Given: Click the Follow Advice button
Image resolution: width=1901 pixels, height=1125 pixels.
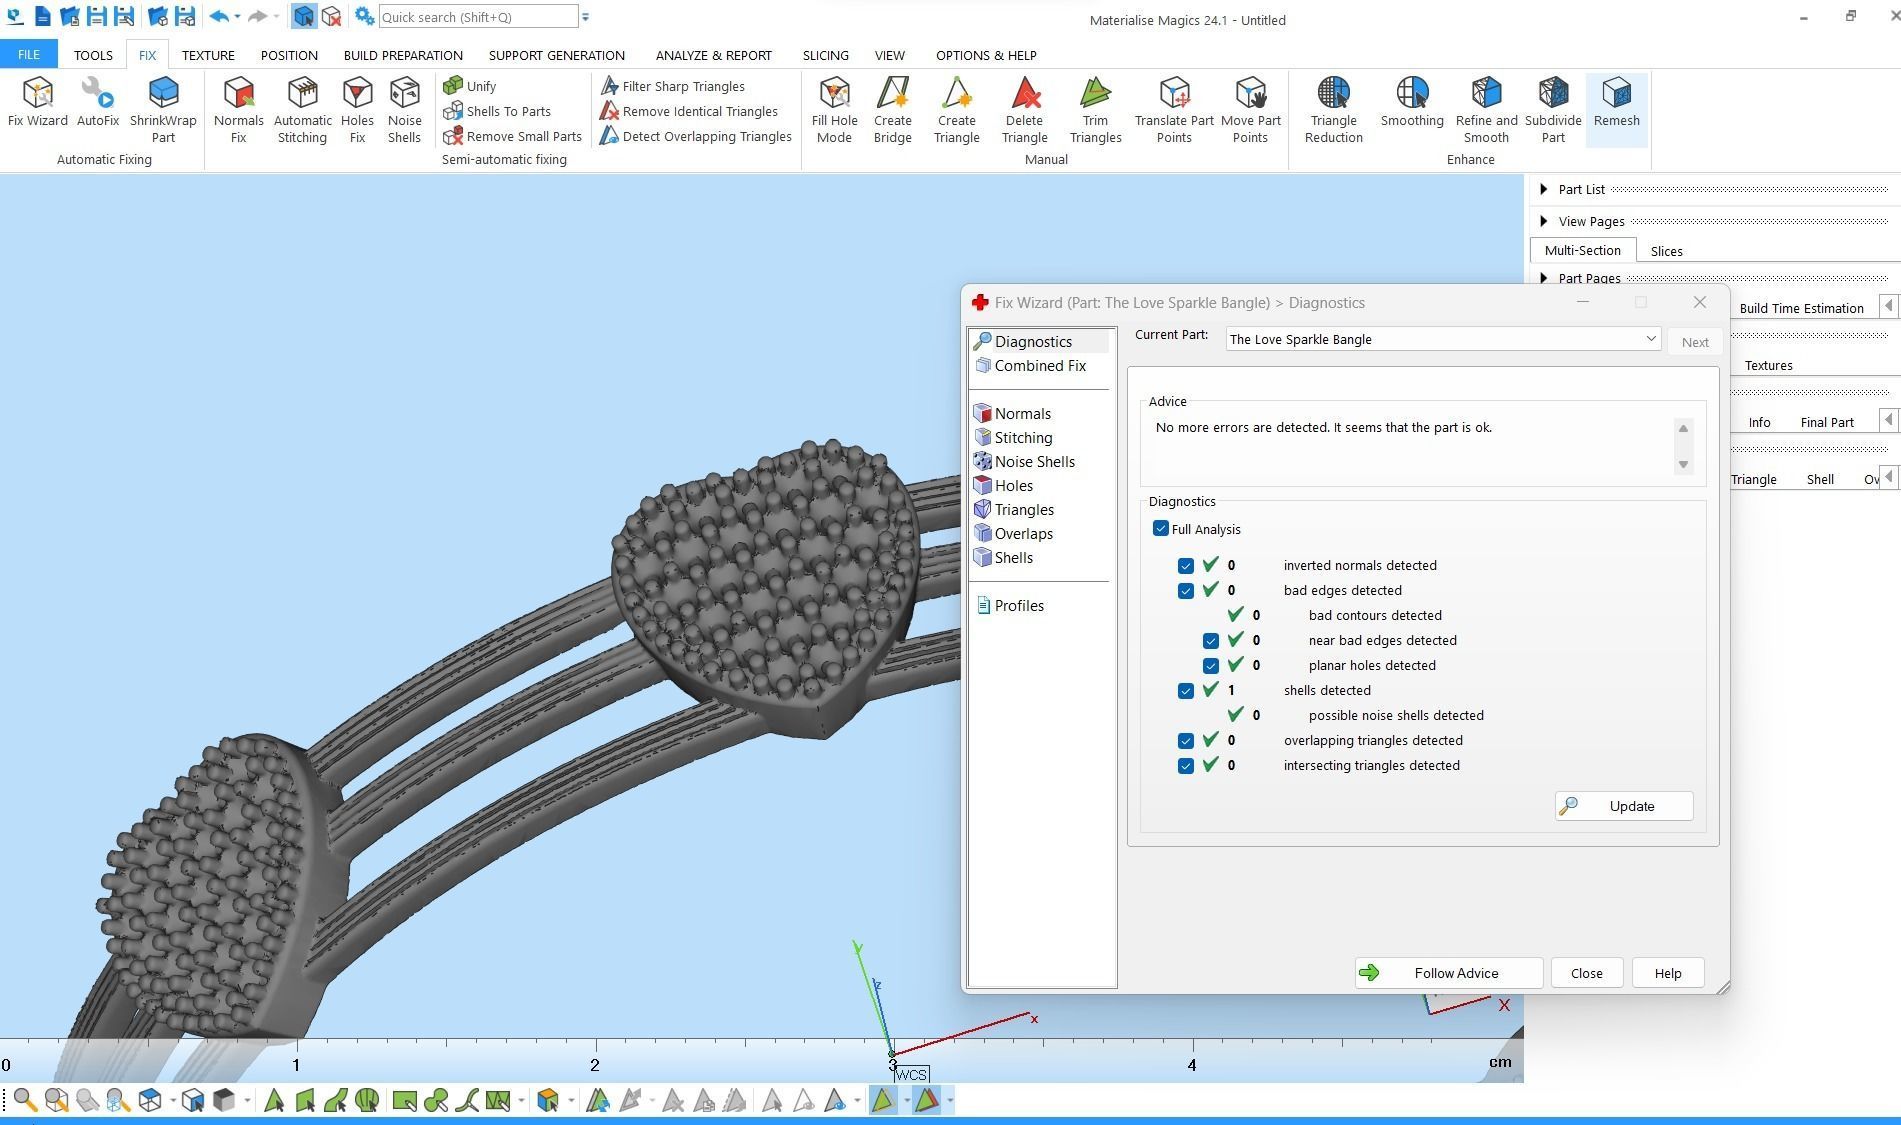Looking at the screenshot, I should [1449, 973].
